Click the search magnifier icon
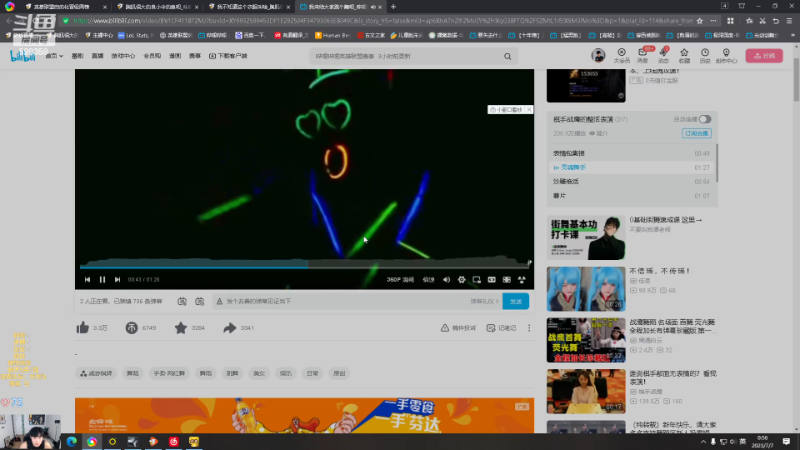800x450 pixels. point(508,56)
